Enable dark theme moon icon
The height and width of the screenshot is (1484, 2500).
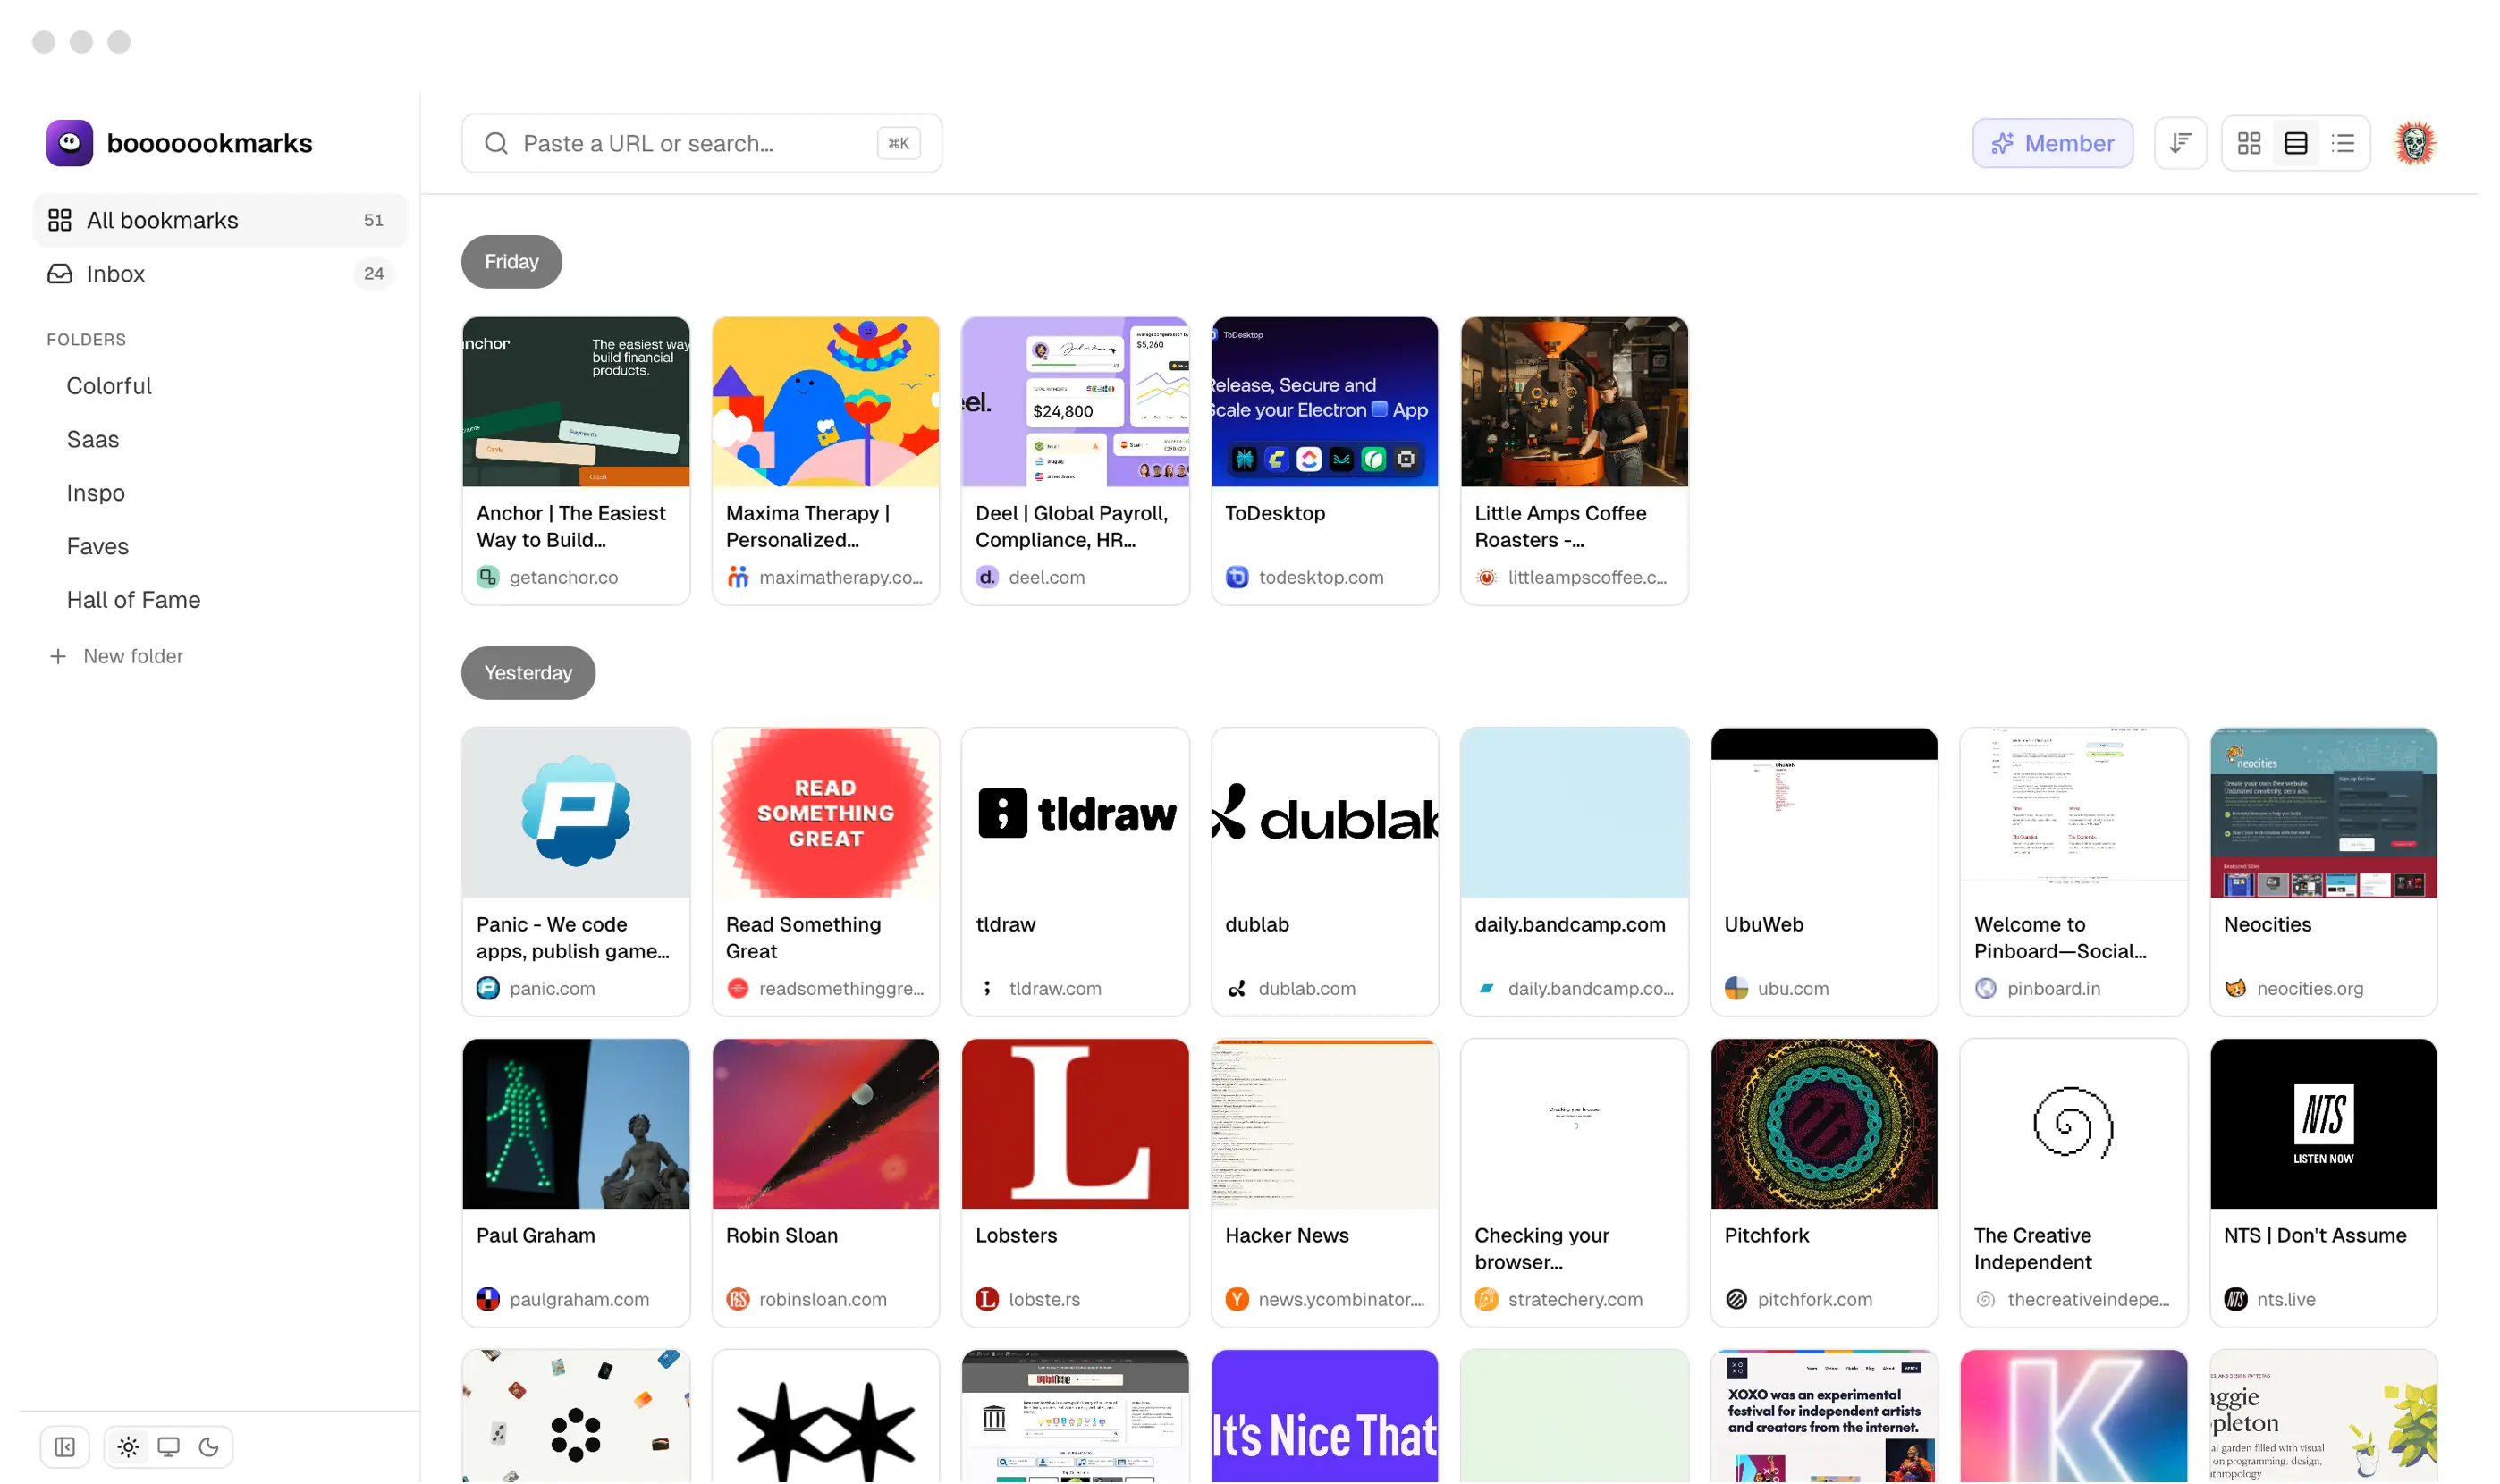[208, 1447]
